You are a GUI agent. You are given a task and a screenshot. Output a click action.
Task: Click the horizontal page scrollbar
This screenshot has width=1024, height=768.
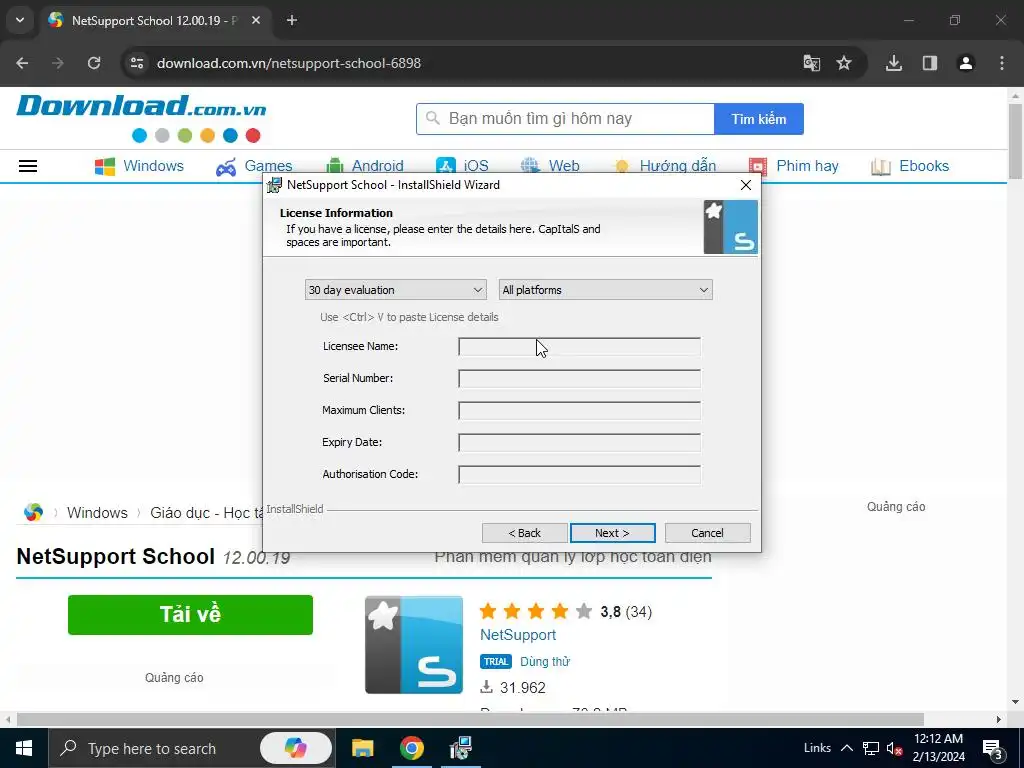pos(470,720)
